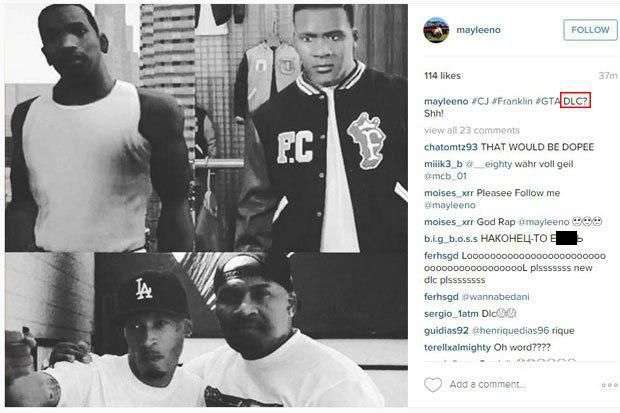Open the #GTA hashtag in the caption
Screen dimensions: 620x413
point(548,101)
